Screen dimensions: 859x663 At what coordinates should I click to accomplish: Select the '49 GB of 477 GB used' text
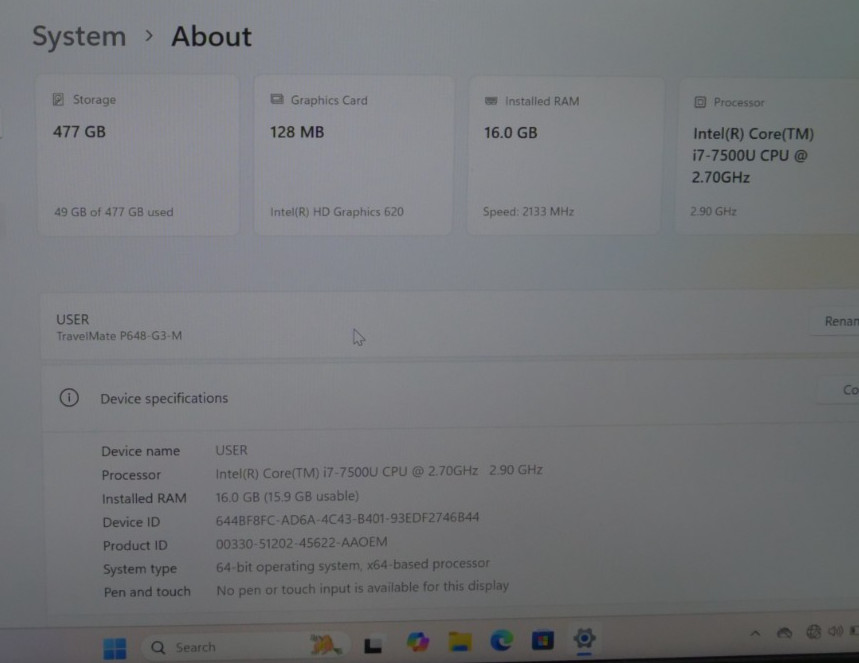113,212
